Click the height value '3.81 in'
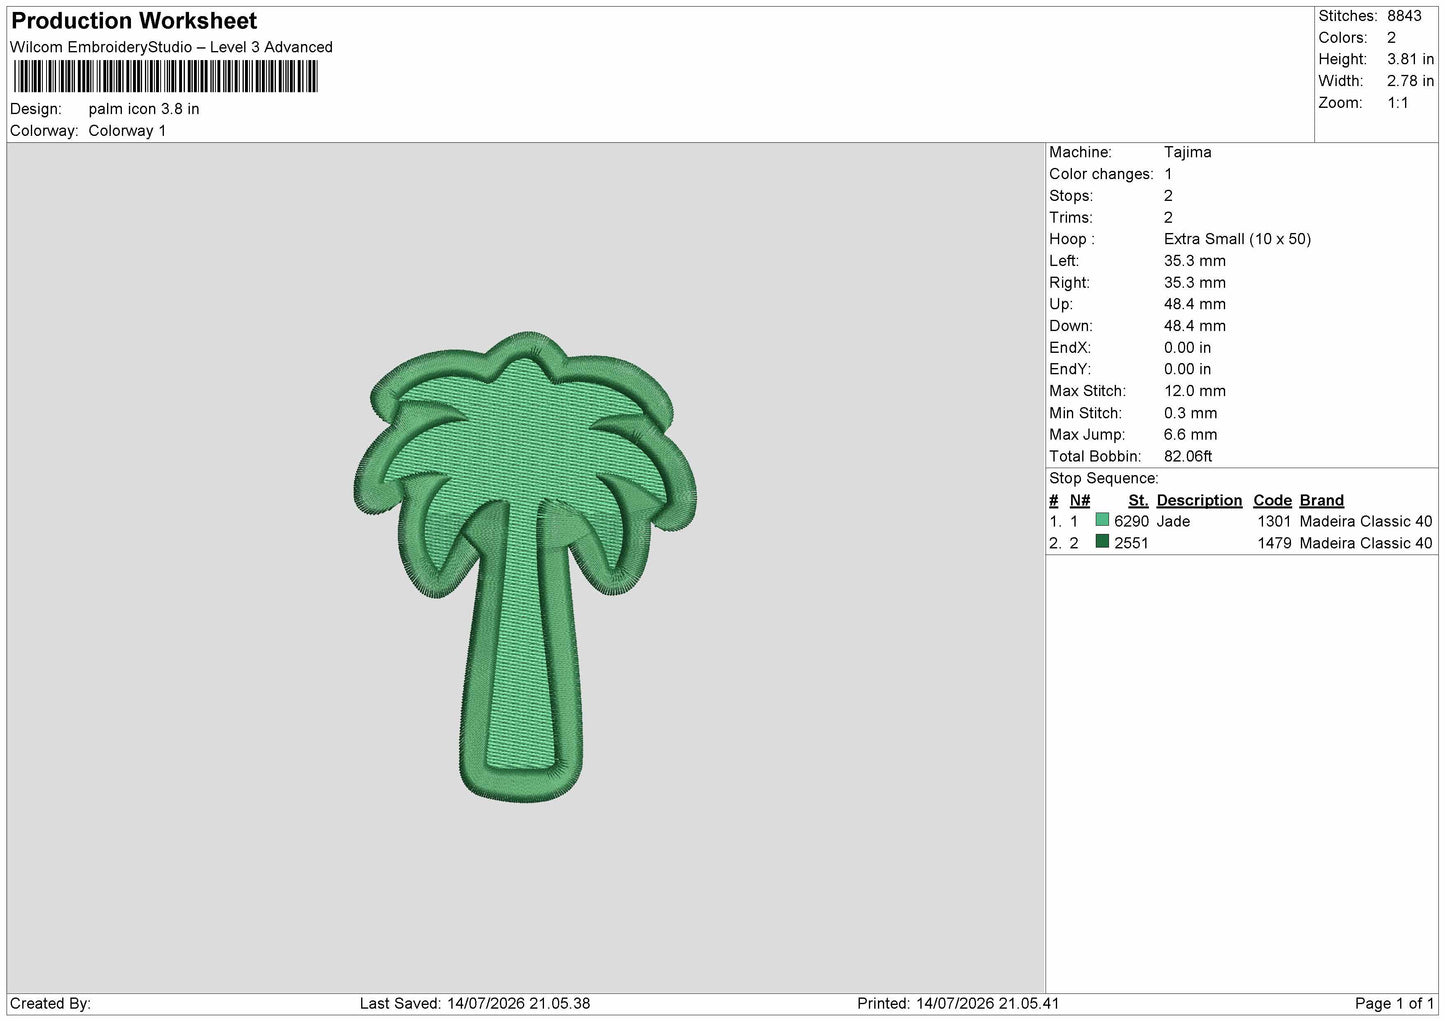The image size is (1445, 1021). coord(1410,59)
